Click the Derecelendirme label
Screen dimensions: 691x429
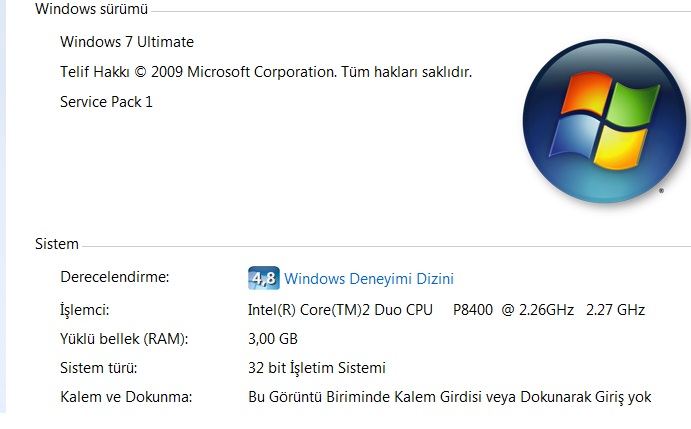coord(115,277)
